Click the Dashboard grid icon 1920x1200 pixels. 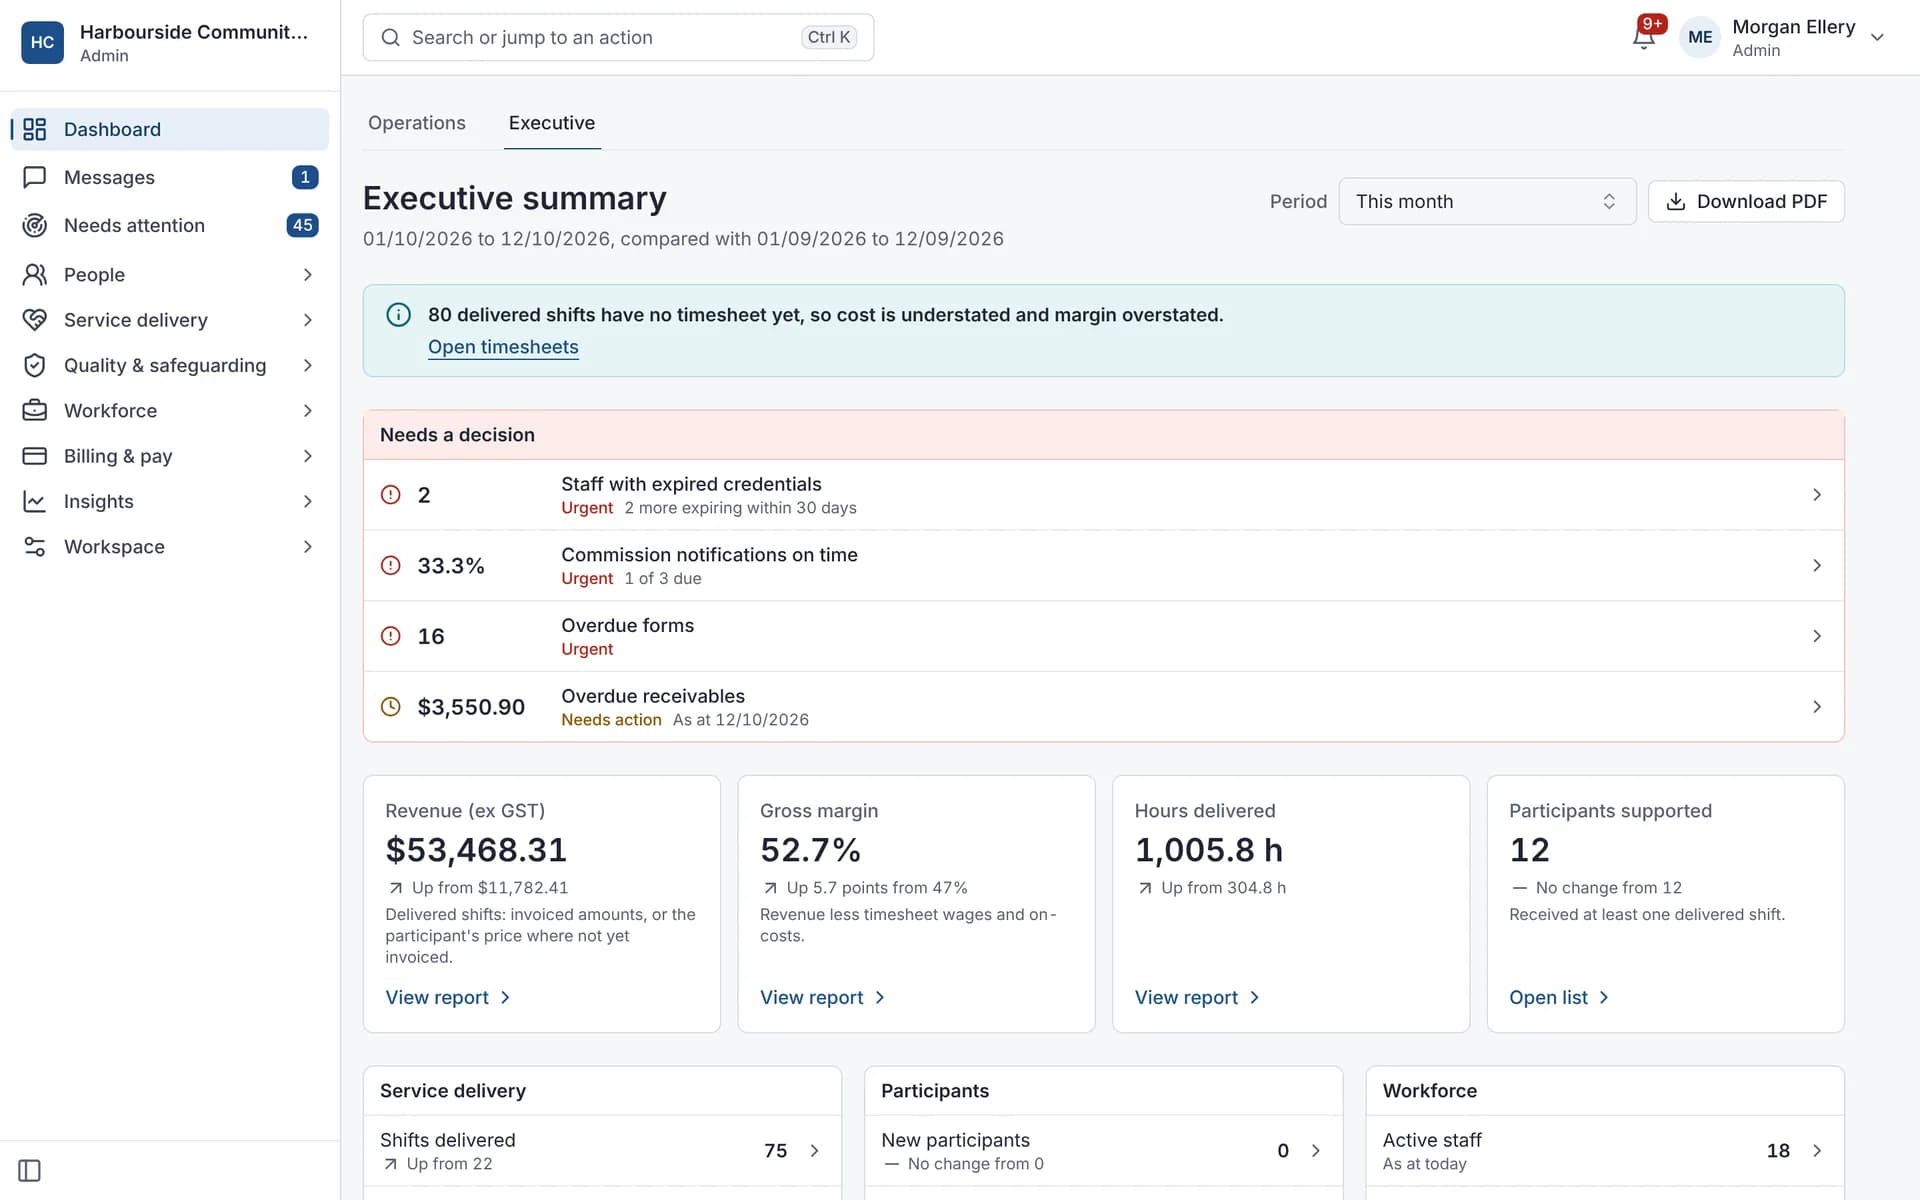click(35, 129)
